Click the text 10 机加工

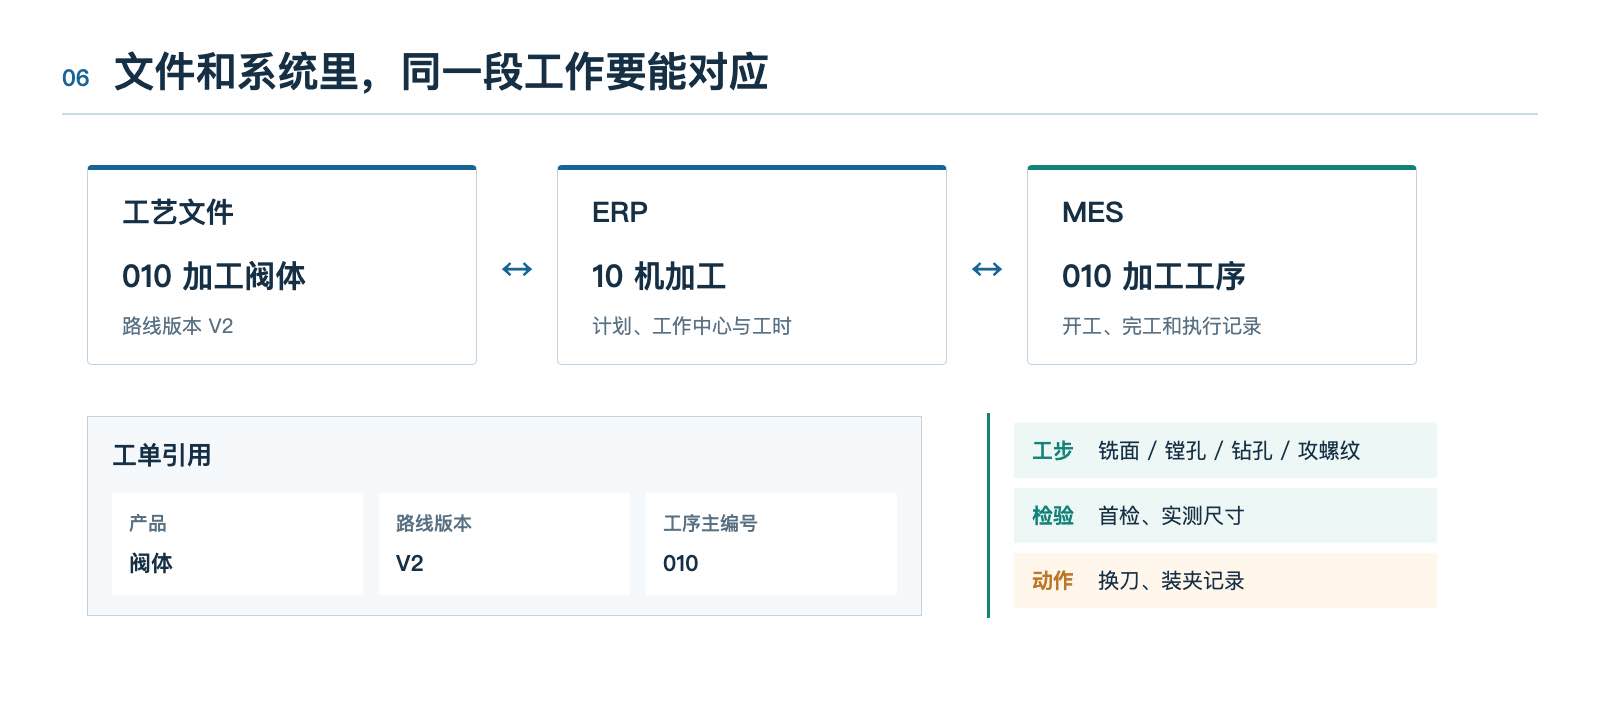(x=659, y=276)
